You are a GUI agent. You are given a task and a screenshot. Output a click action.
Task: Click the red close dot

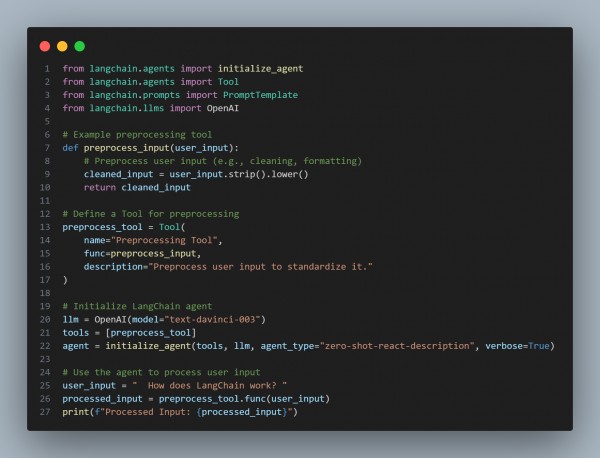pyautogui.click(x=45, y=46)
